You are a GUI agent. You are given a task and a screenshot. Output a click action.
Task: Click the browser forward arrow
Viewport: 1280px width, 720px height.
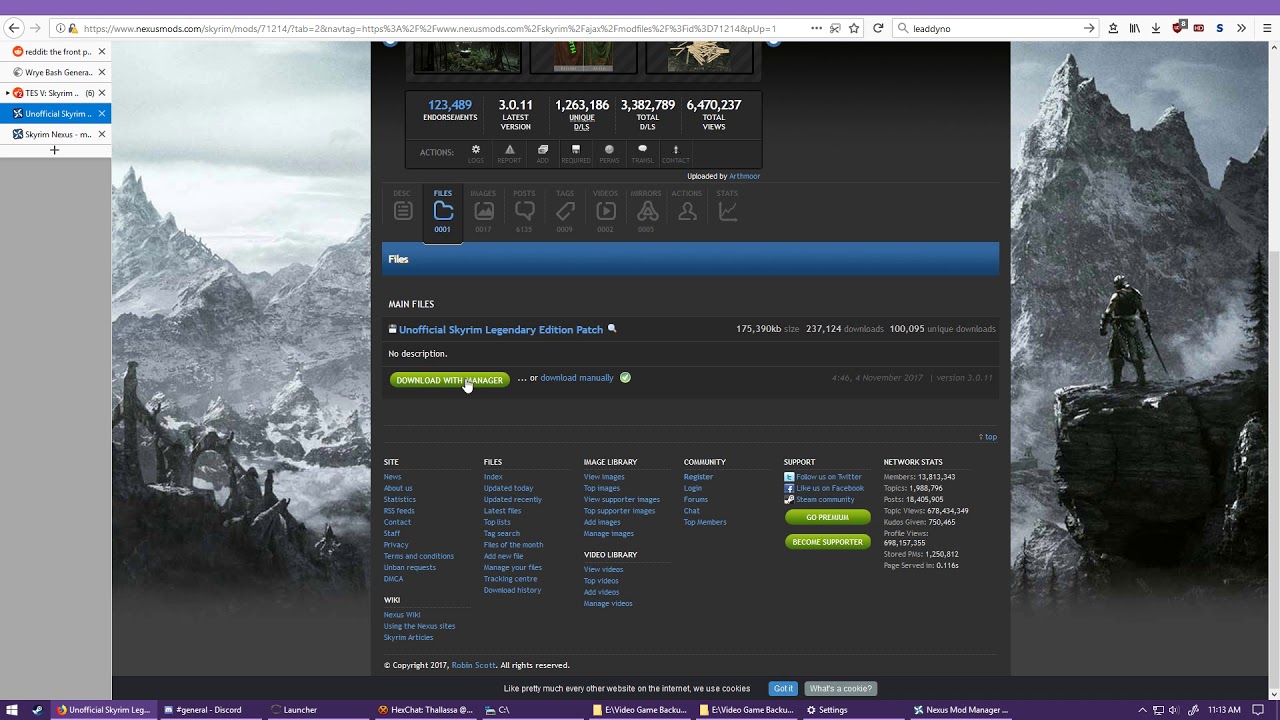tap(36, 28)
